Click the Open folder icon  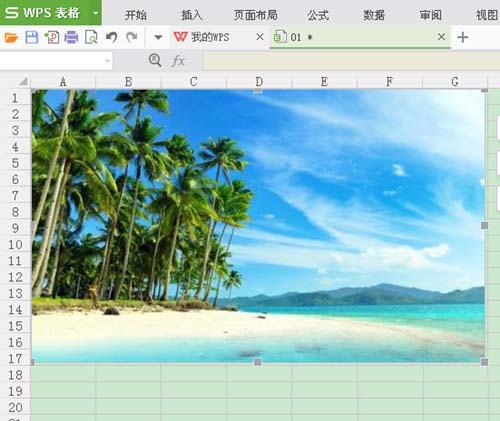[11, 37]
